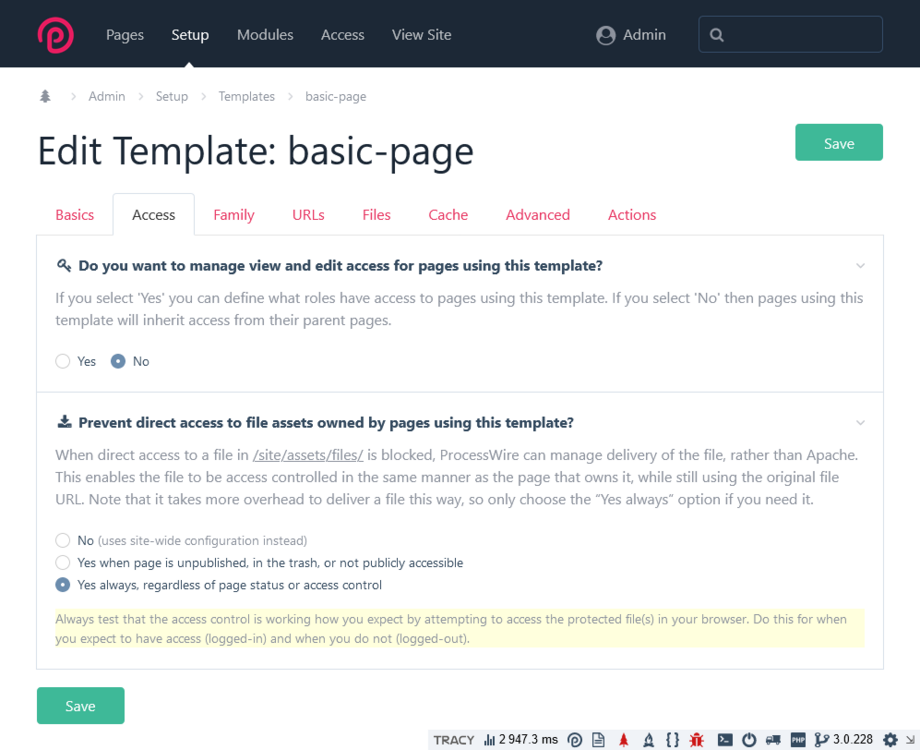Collapse the prevent direct file access section

click(860, 423)
